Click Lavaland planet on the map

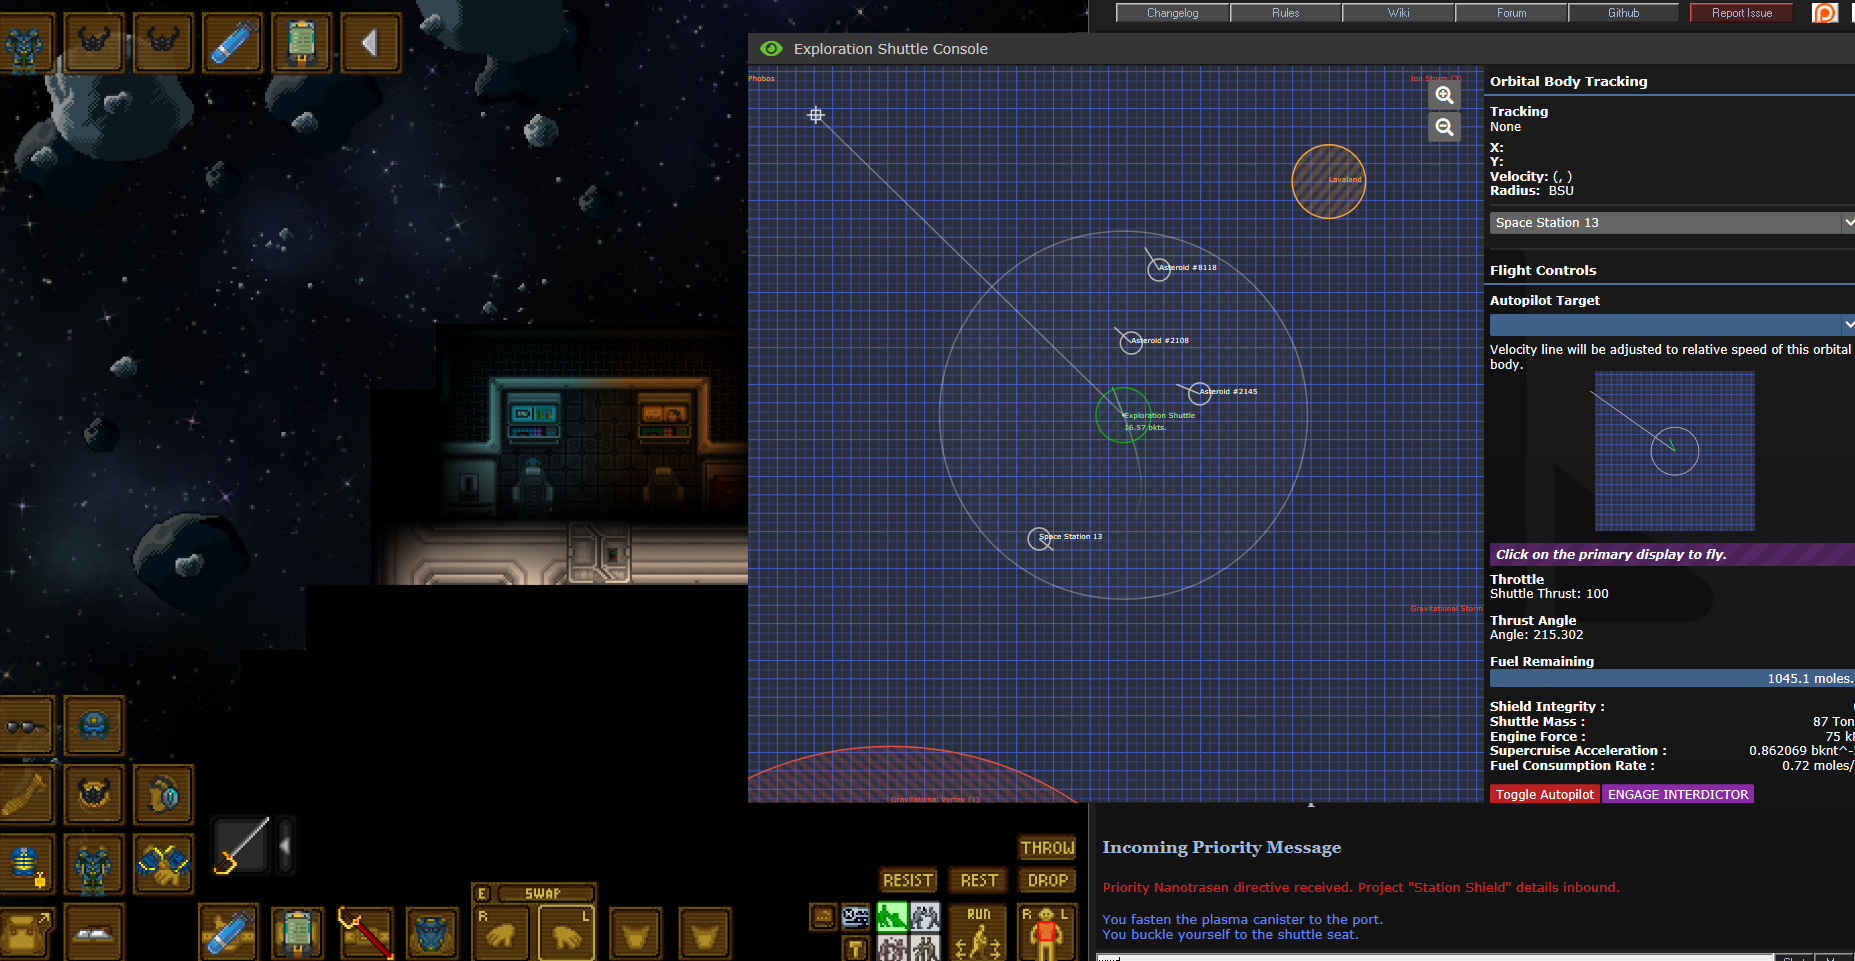1329,181
